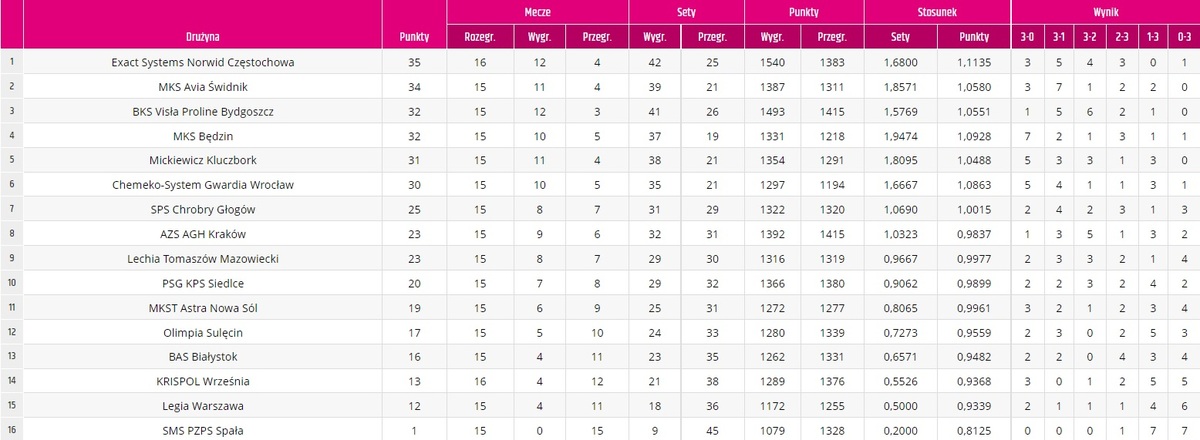Click PSG KPS Siedlce team name

tap(203, 283)
